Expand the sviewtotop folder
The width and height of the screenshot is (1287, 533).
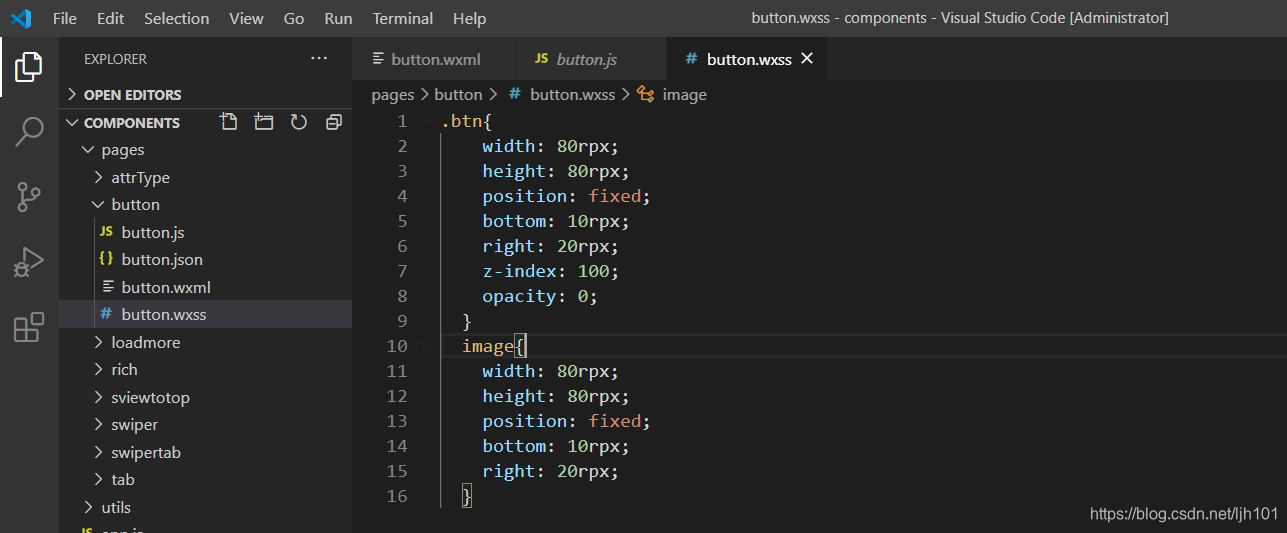click(205, 397)
